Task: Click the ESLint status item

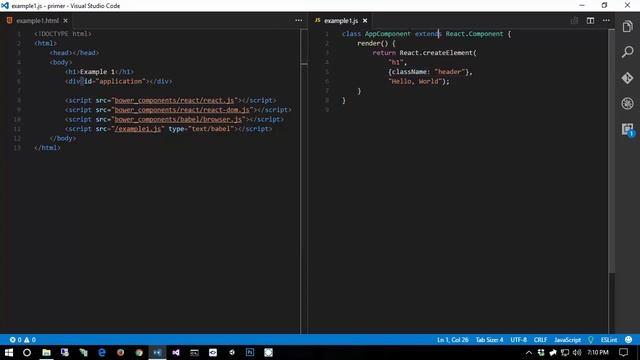Action: tap(609, 340)
